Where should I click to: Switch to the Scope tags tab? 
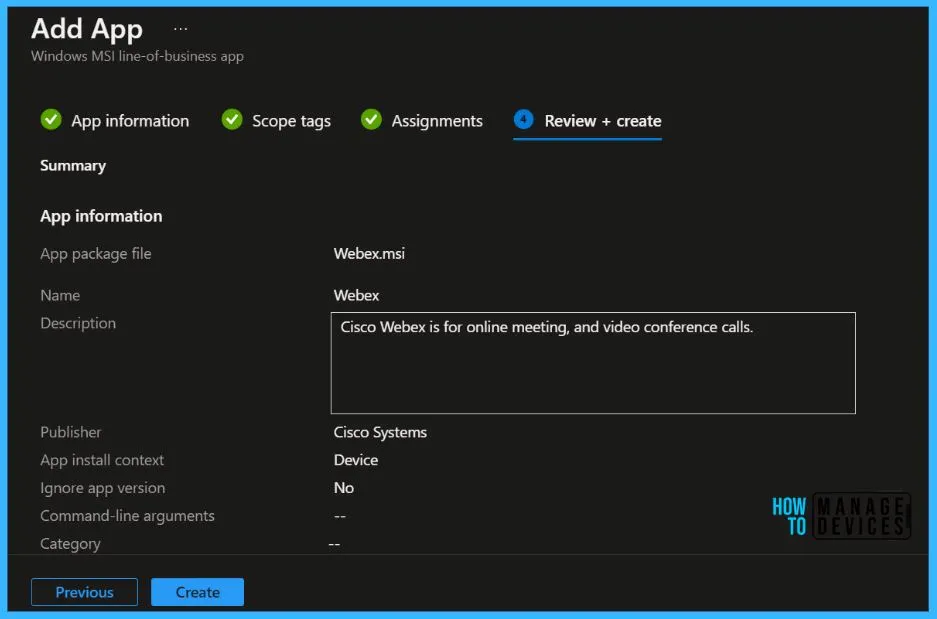pos(291,121)
